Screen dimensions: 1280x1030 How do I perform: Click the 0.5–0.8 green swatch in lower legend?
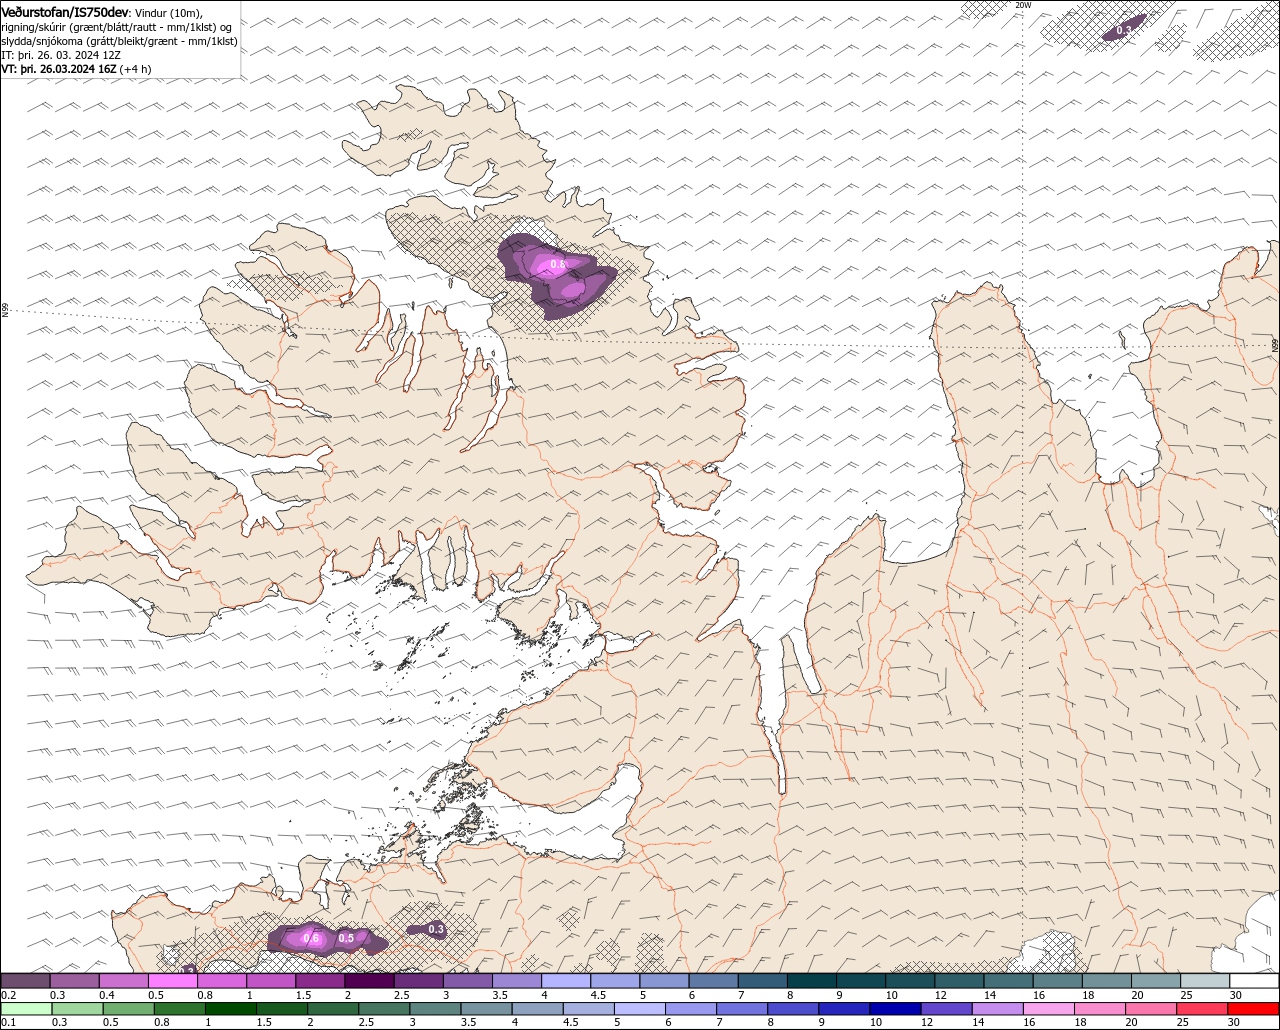pos(128,1009)
